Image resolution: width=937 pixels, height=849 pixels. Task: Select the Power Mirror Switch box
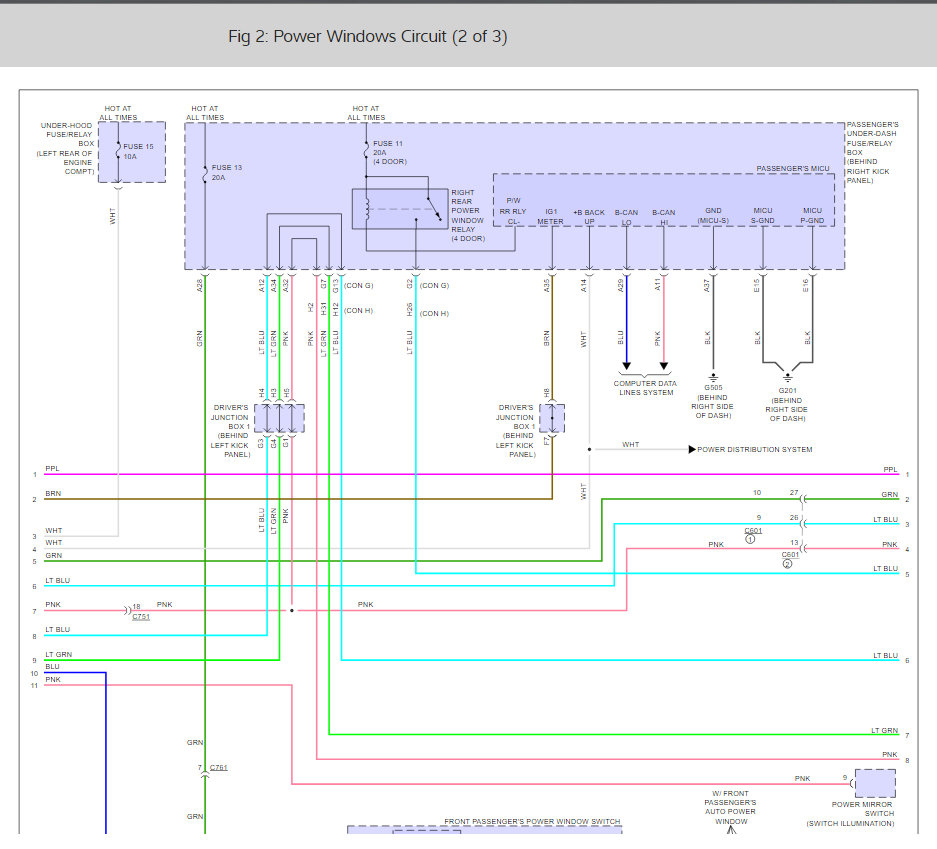point(875,783)
